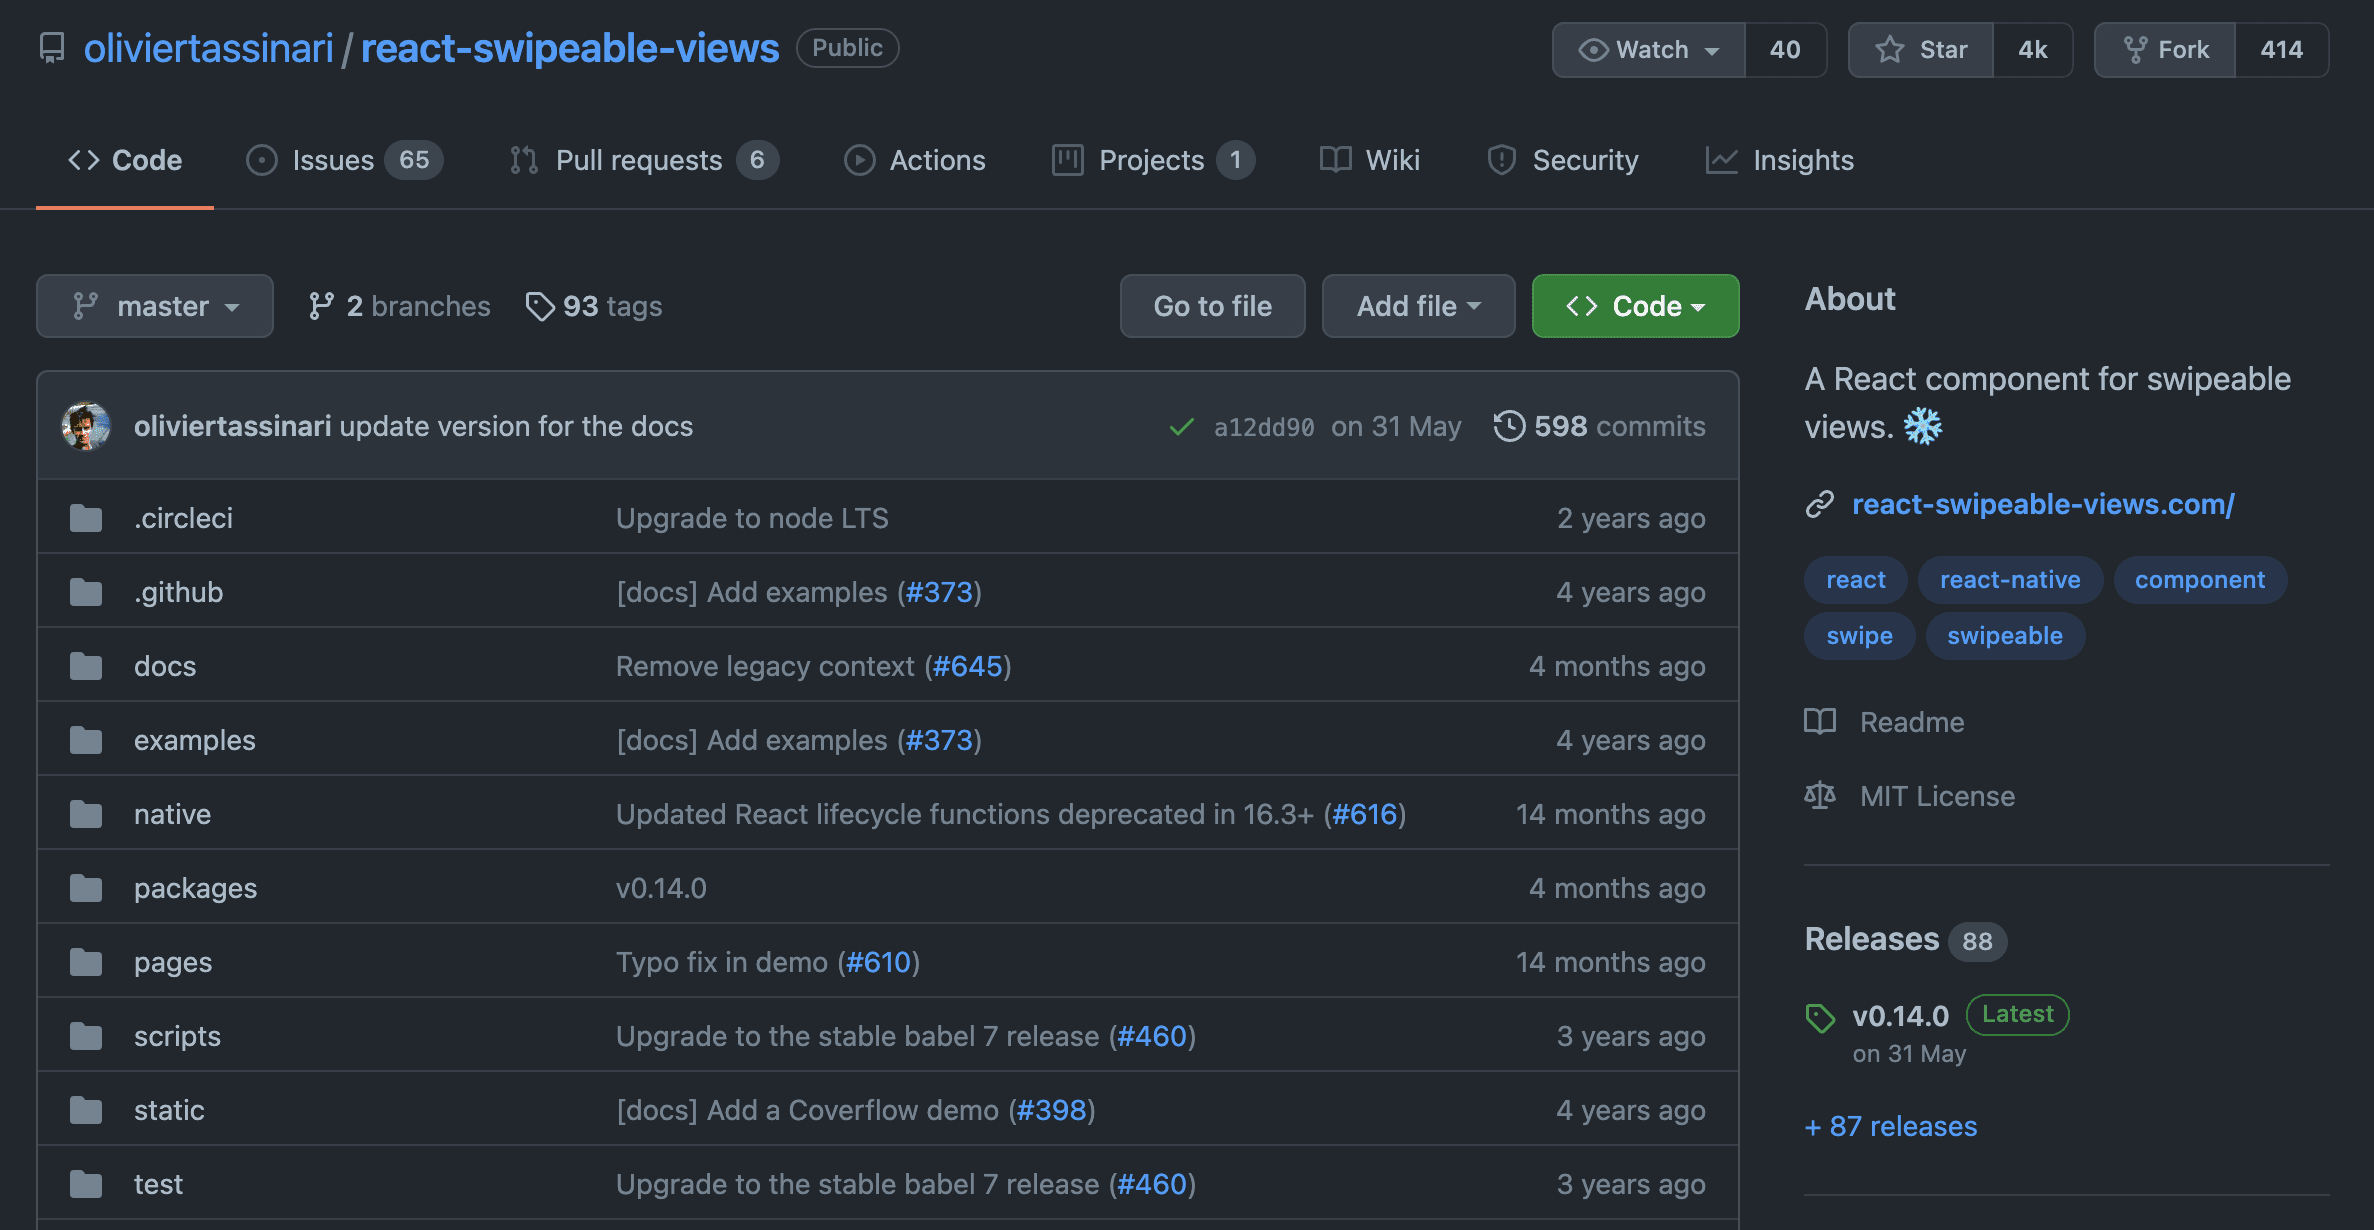The height and width of the screenshot is (1230, 2374).
Task: Click the commit history clock icon
Action: 1510,426
